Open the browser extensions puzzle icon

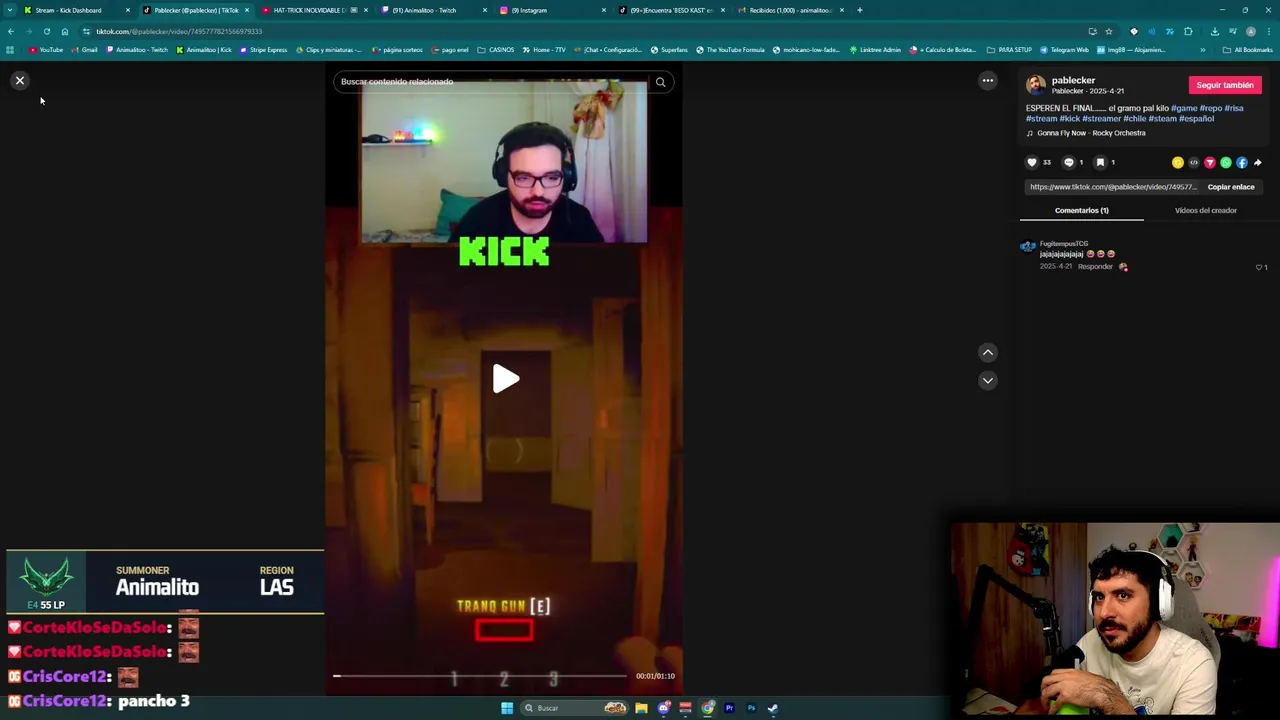point(1188,31)
